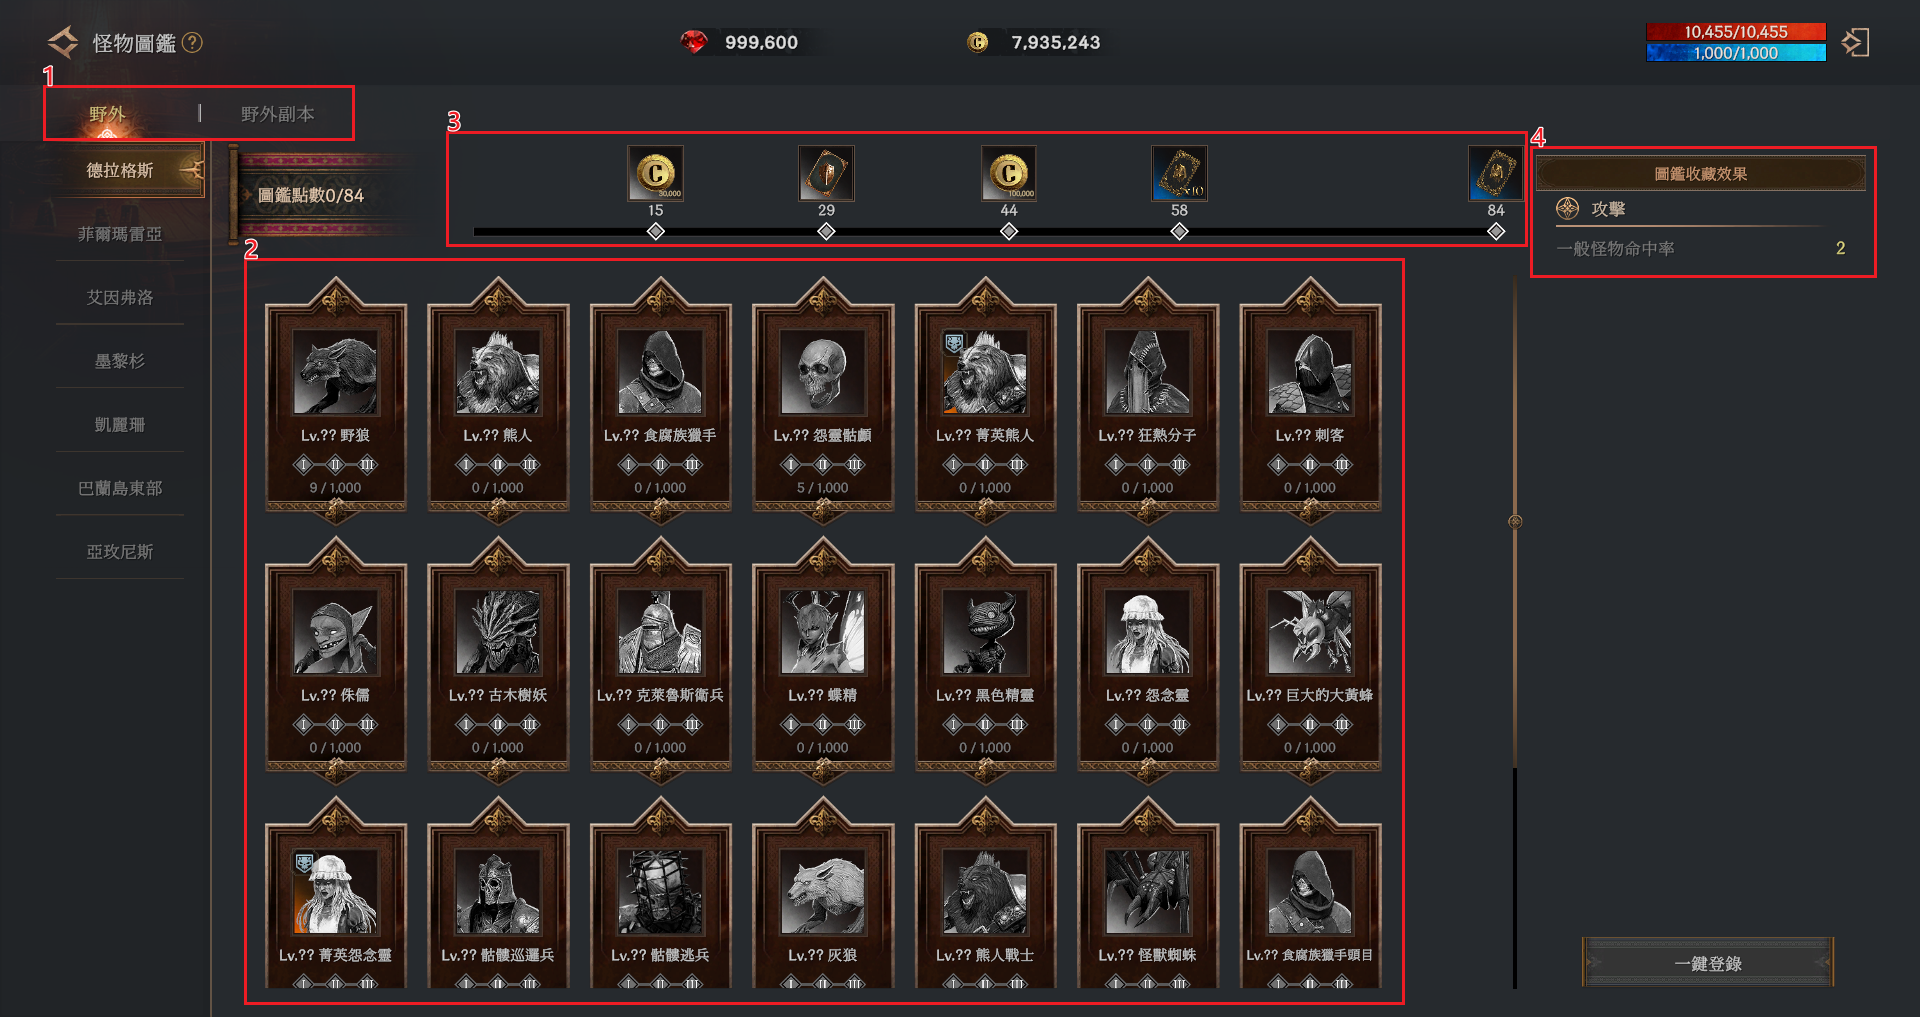Screen dimensions: 1920x1017
Task: Click the 圖鑑收藏效果 header
Action: 1700,174
